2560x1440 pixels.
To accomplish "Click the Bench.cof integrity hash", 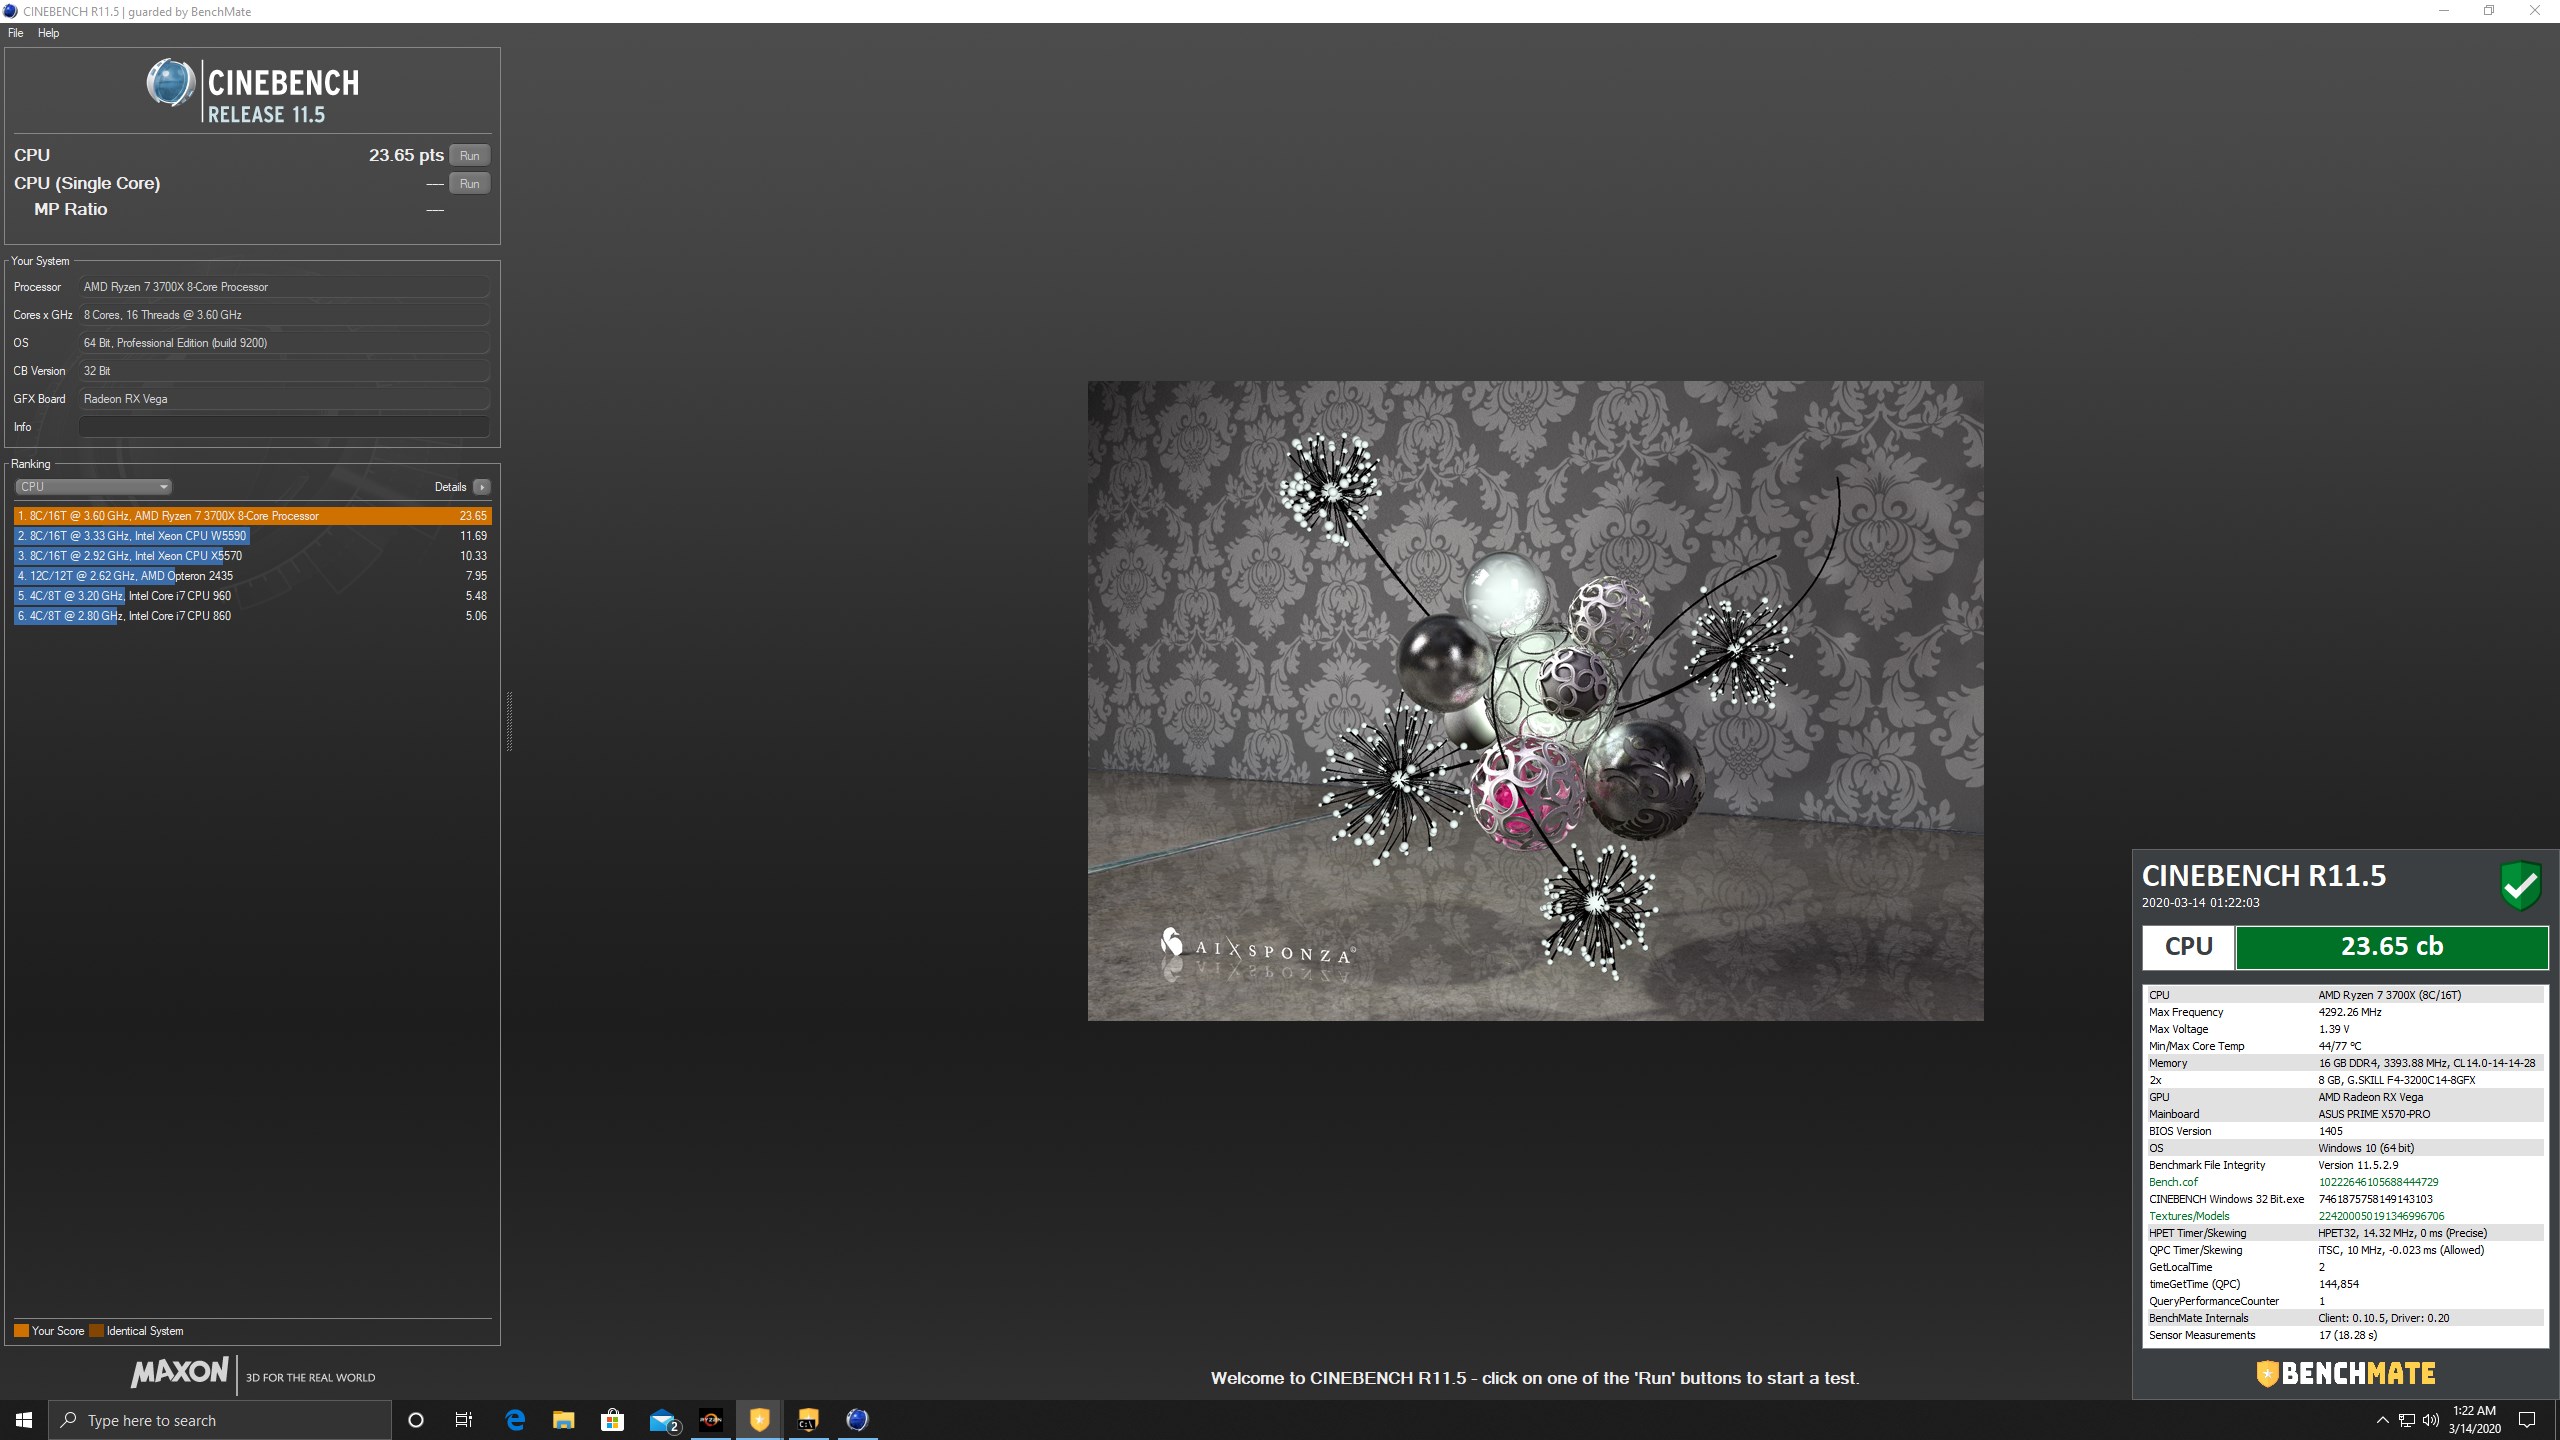I will tap(2378, 1182).
